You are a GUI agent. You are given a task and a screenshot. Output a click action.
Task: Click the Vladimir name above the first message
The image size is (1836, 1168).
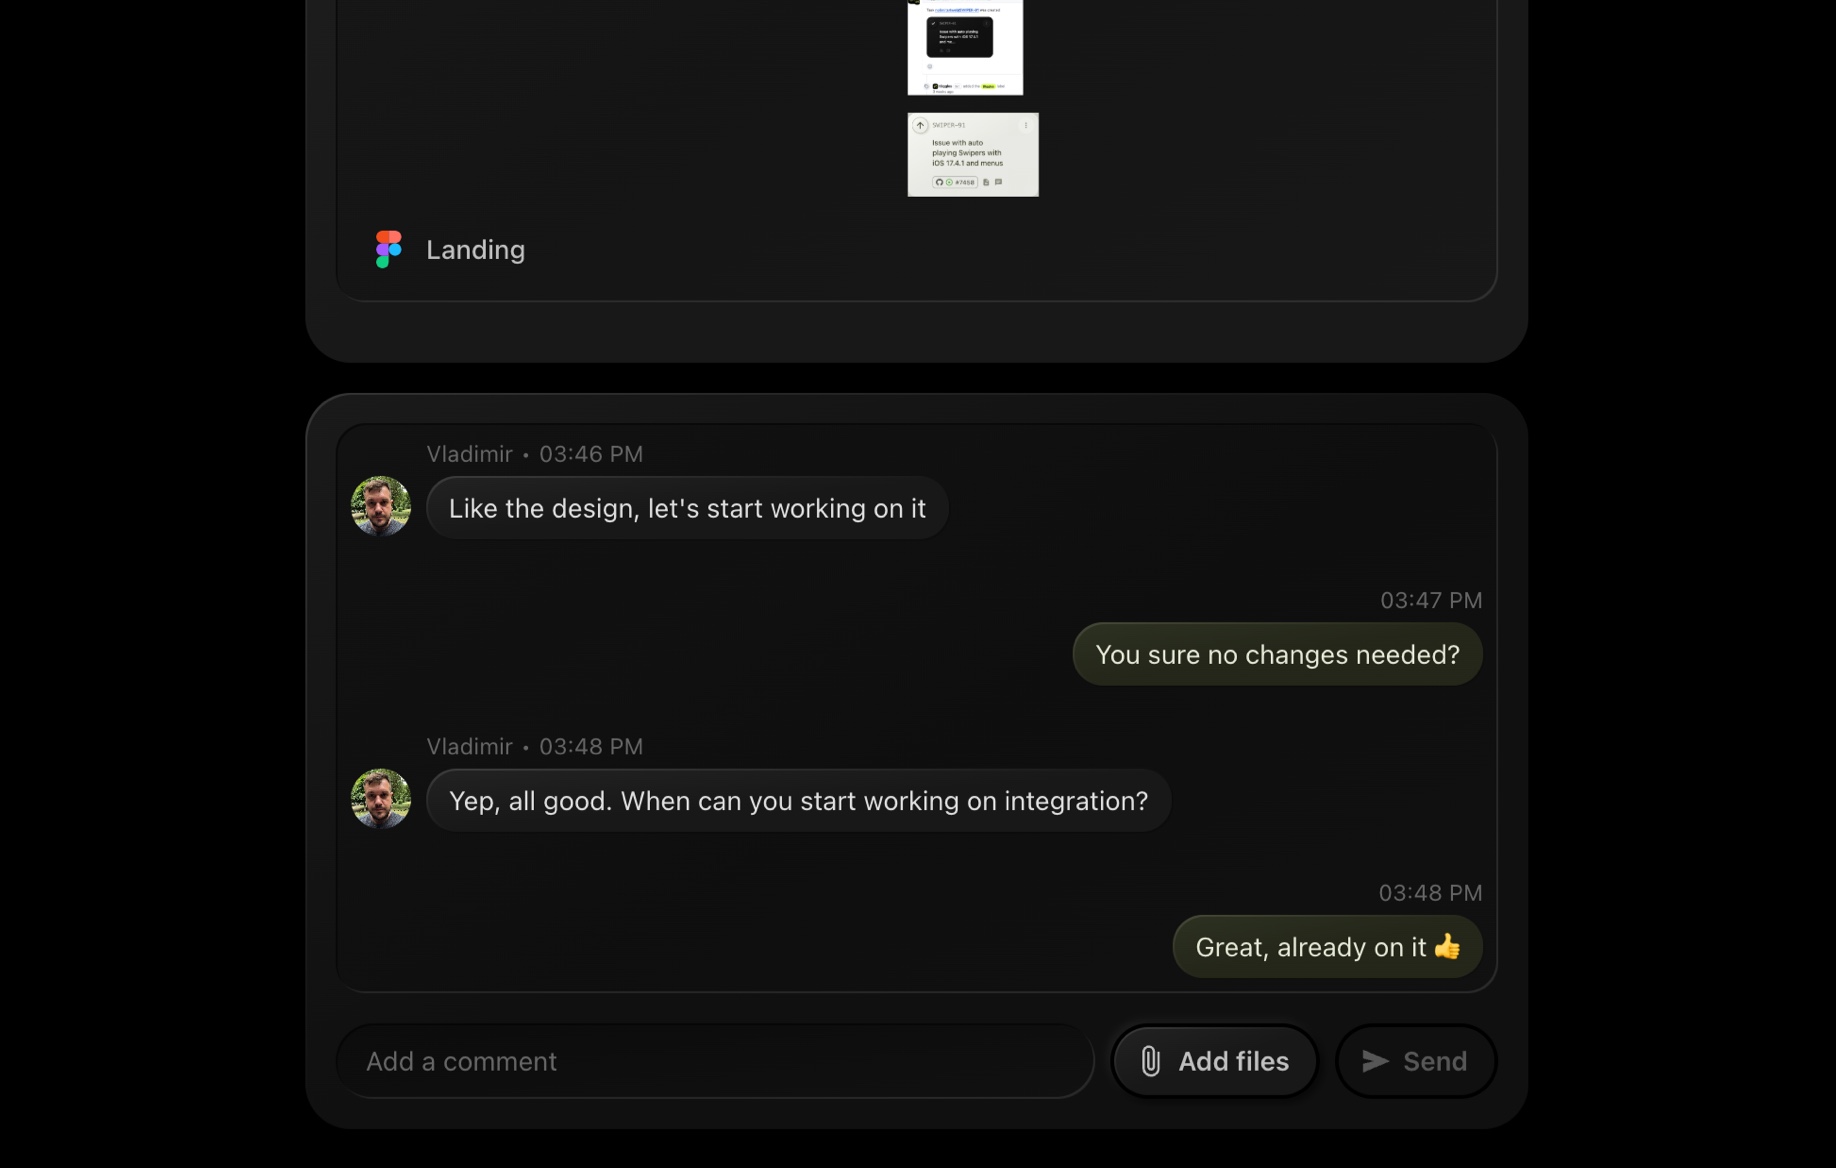(x=469, y=454)
